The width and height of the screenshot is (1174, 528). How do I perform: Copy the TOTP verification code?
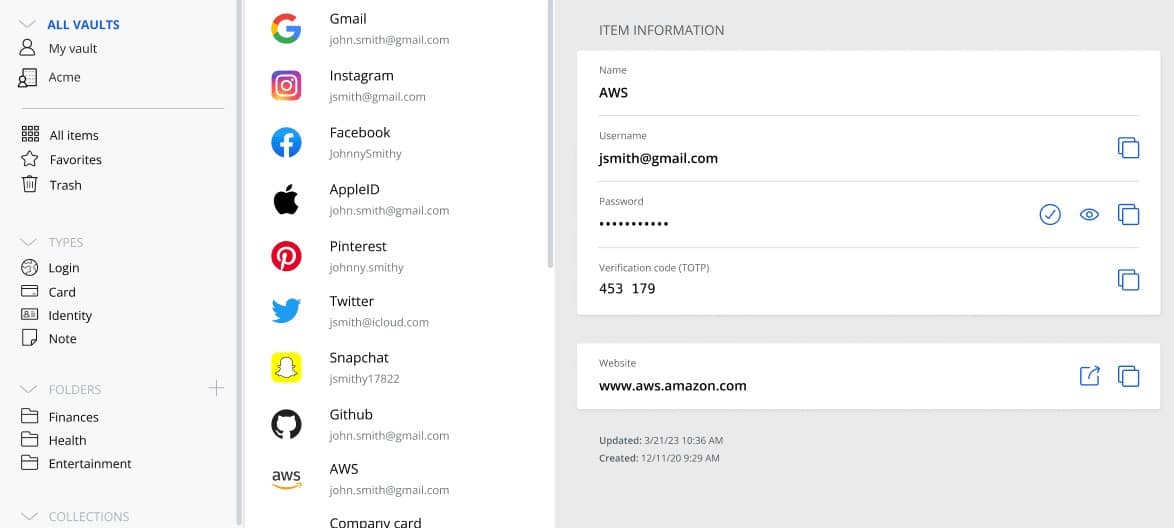[1128, 279]
